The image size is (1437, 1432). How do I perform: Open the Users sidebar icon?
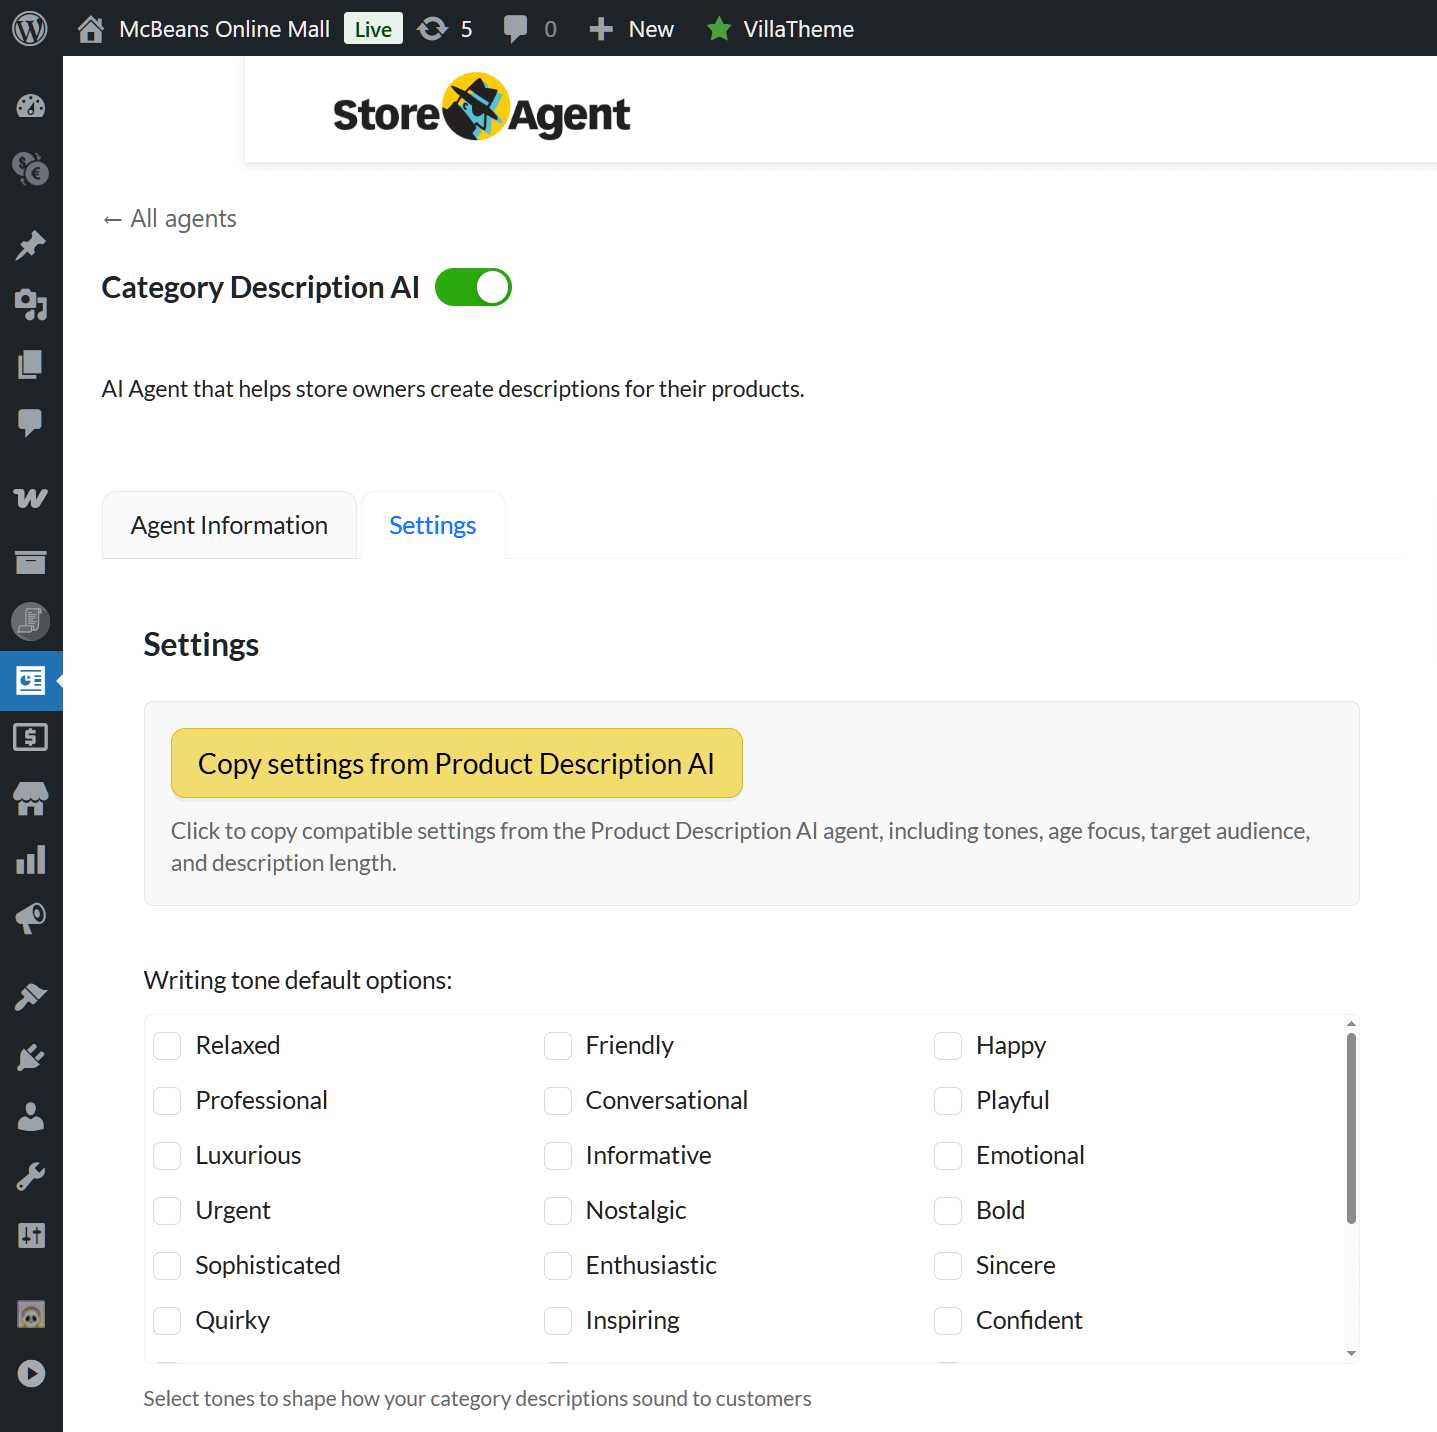[x=31, y=1116]
